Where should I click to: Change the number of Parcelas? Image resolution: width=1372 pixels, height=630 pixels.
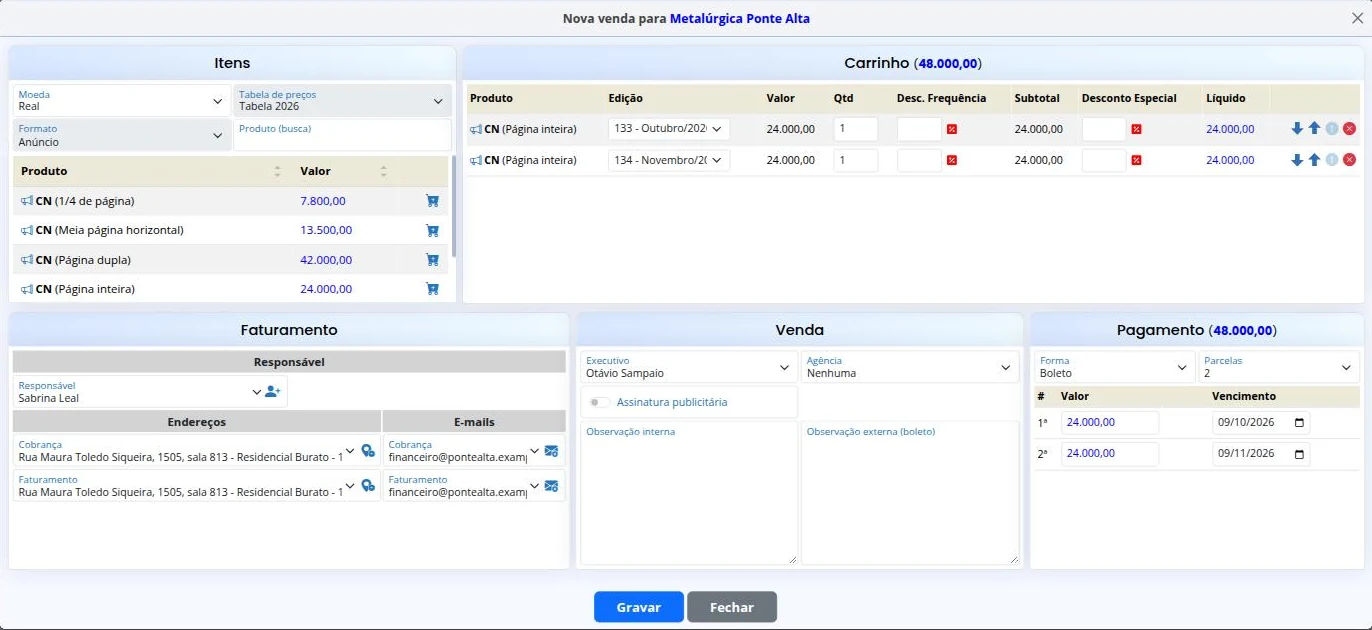click(x=1279, y=367)
